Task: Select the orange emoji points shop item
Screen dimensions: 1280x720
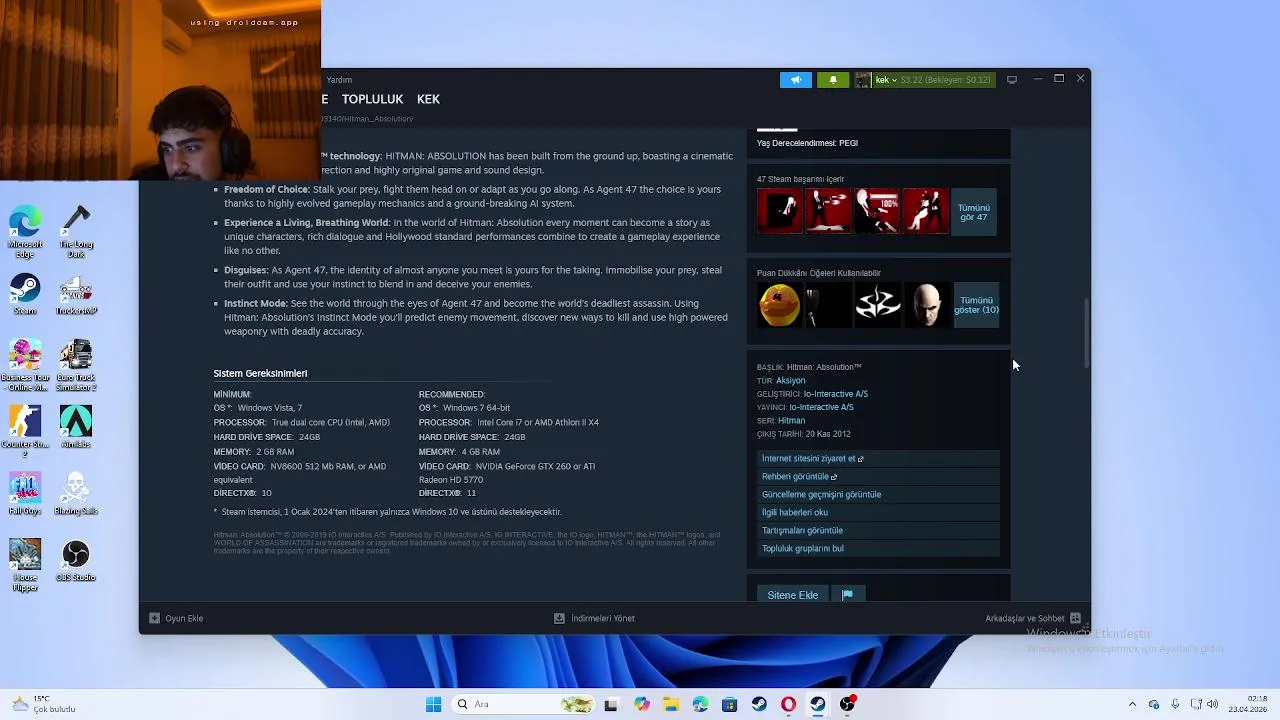Action: (x=779, y=305)
